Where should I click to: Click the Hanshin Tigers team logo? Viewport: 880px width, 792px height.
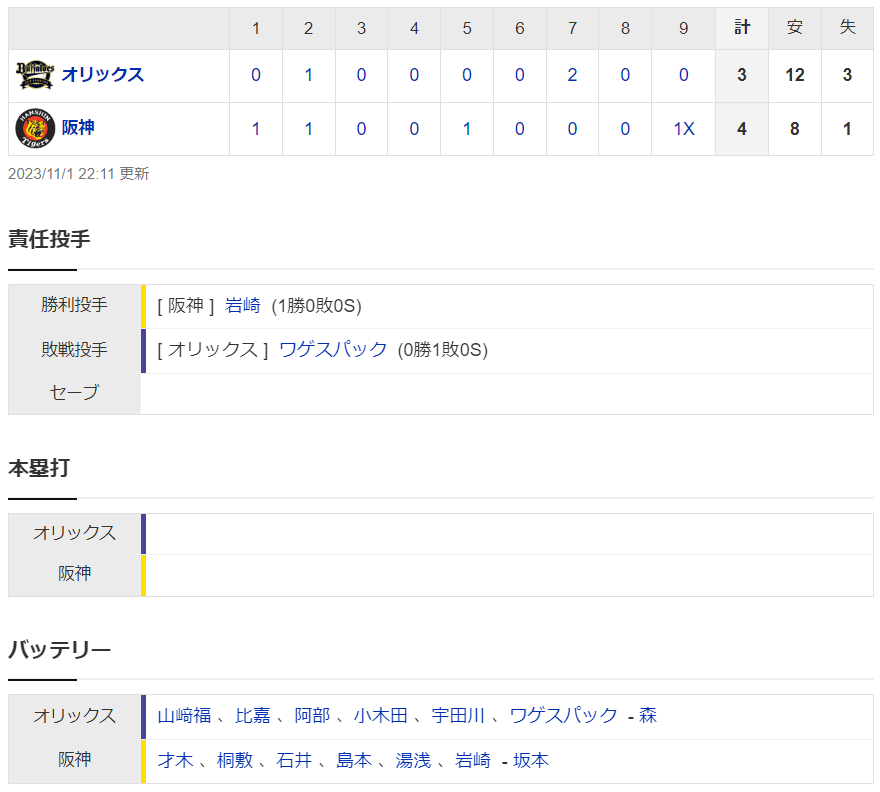35,128
